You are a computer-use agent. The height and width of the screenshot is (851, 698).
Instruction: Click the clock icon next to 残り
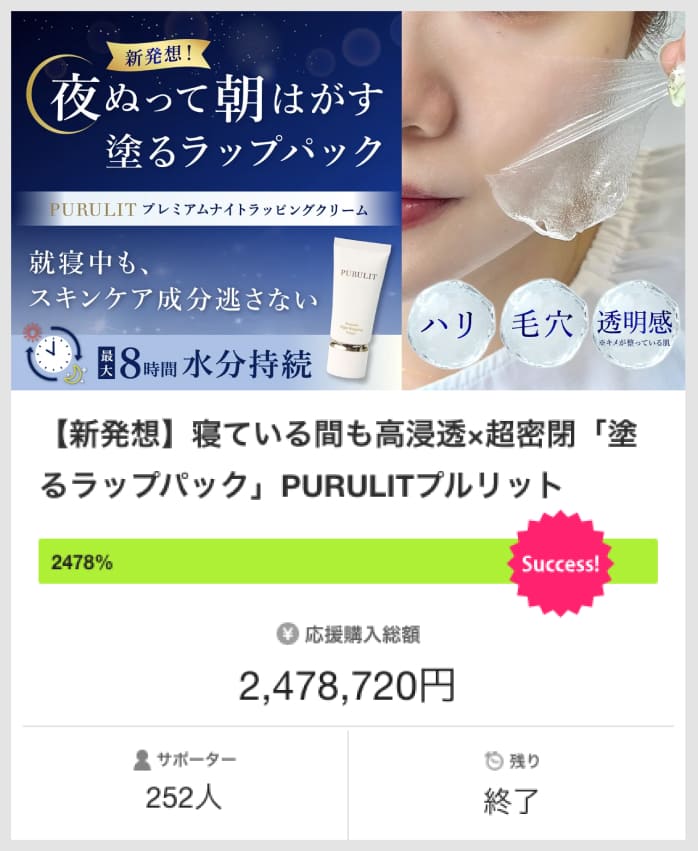493,760
